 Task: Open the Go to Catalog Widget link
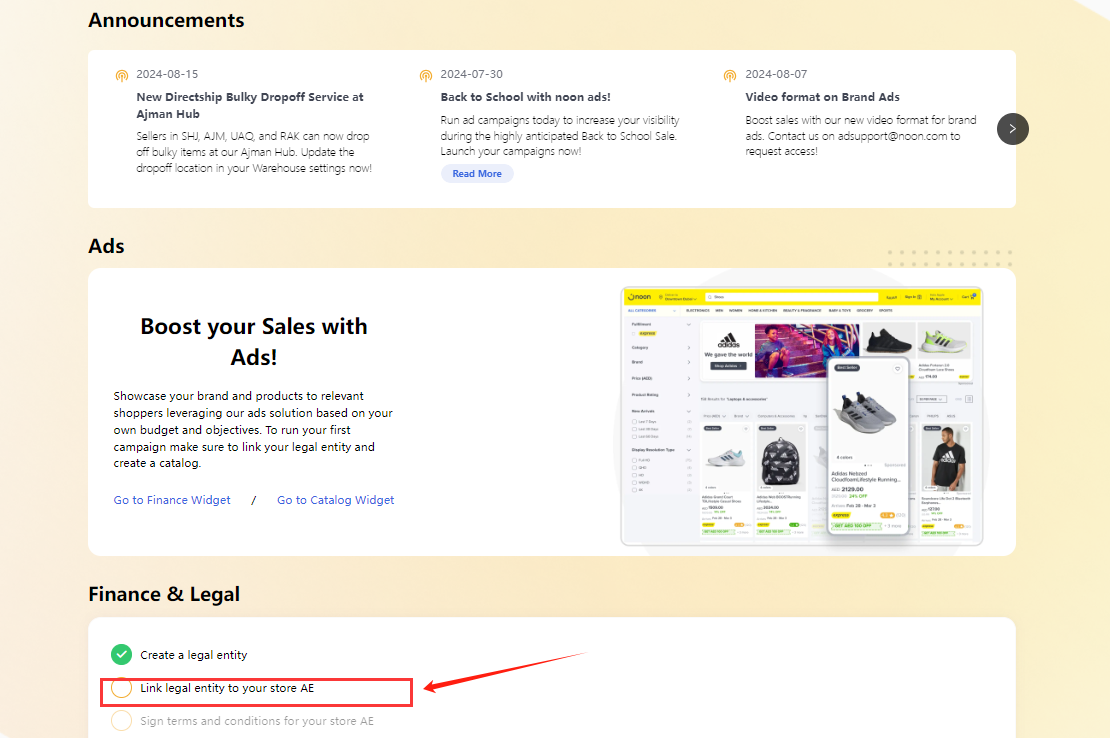click(336, 500)
